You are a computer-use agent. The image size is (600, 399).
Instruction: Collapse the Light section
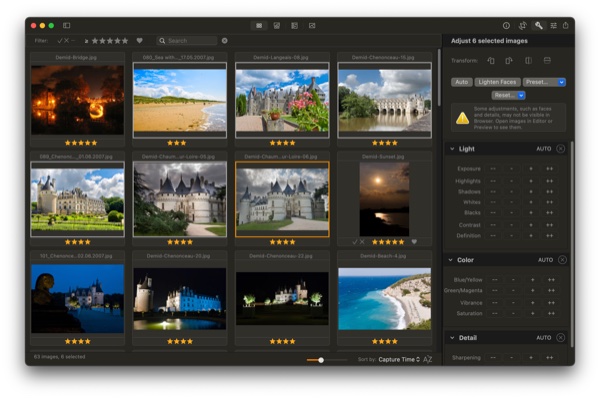452,149
